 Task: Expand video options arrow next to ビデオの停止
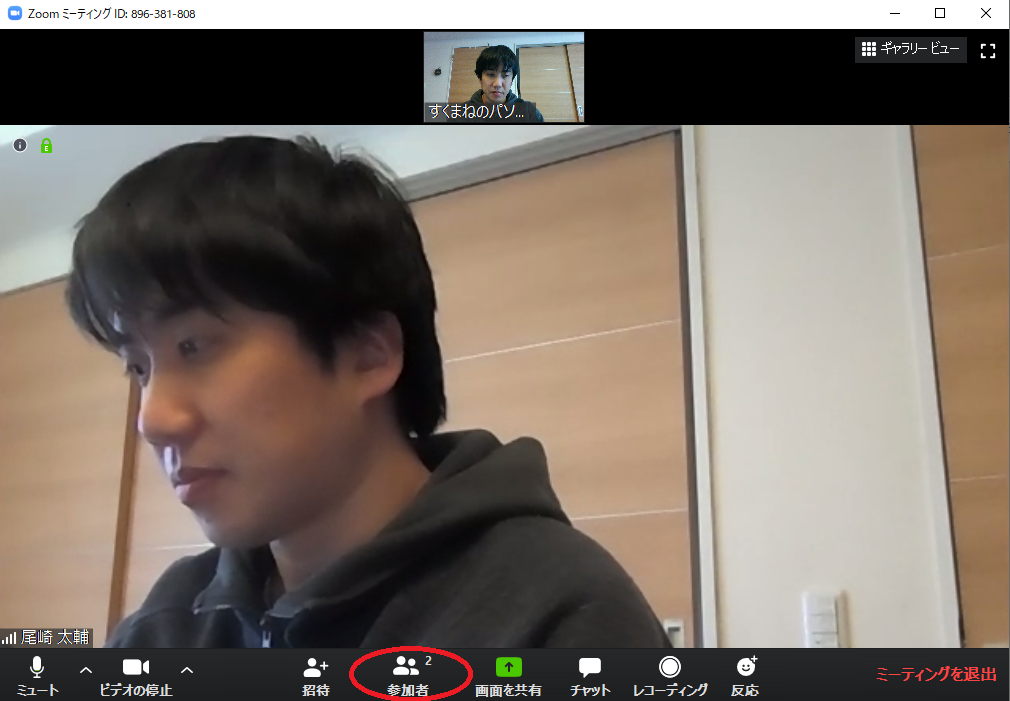point(187,670)
